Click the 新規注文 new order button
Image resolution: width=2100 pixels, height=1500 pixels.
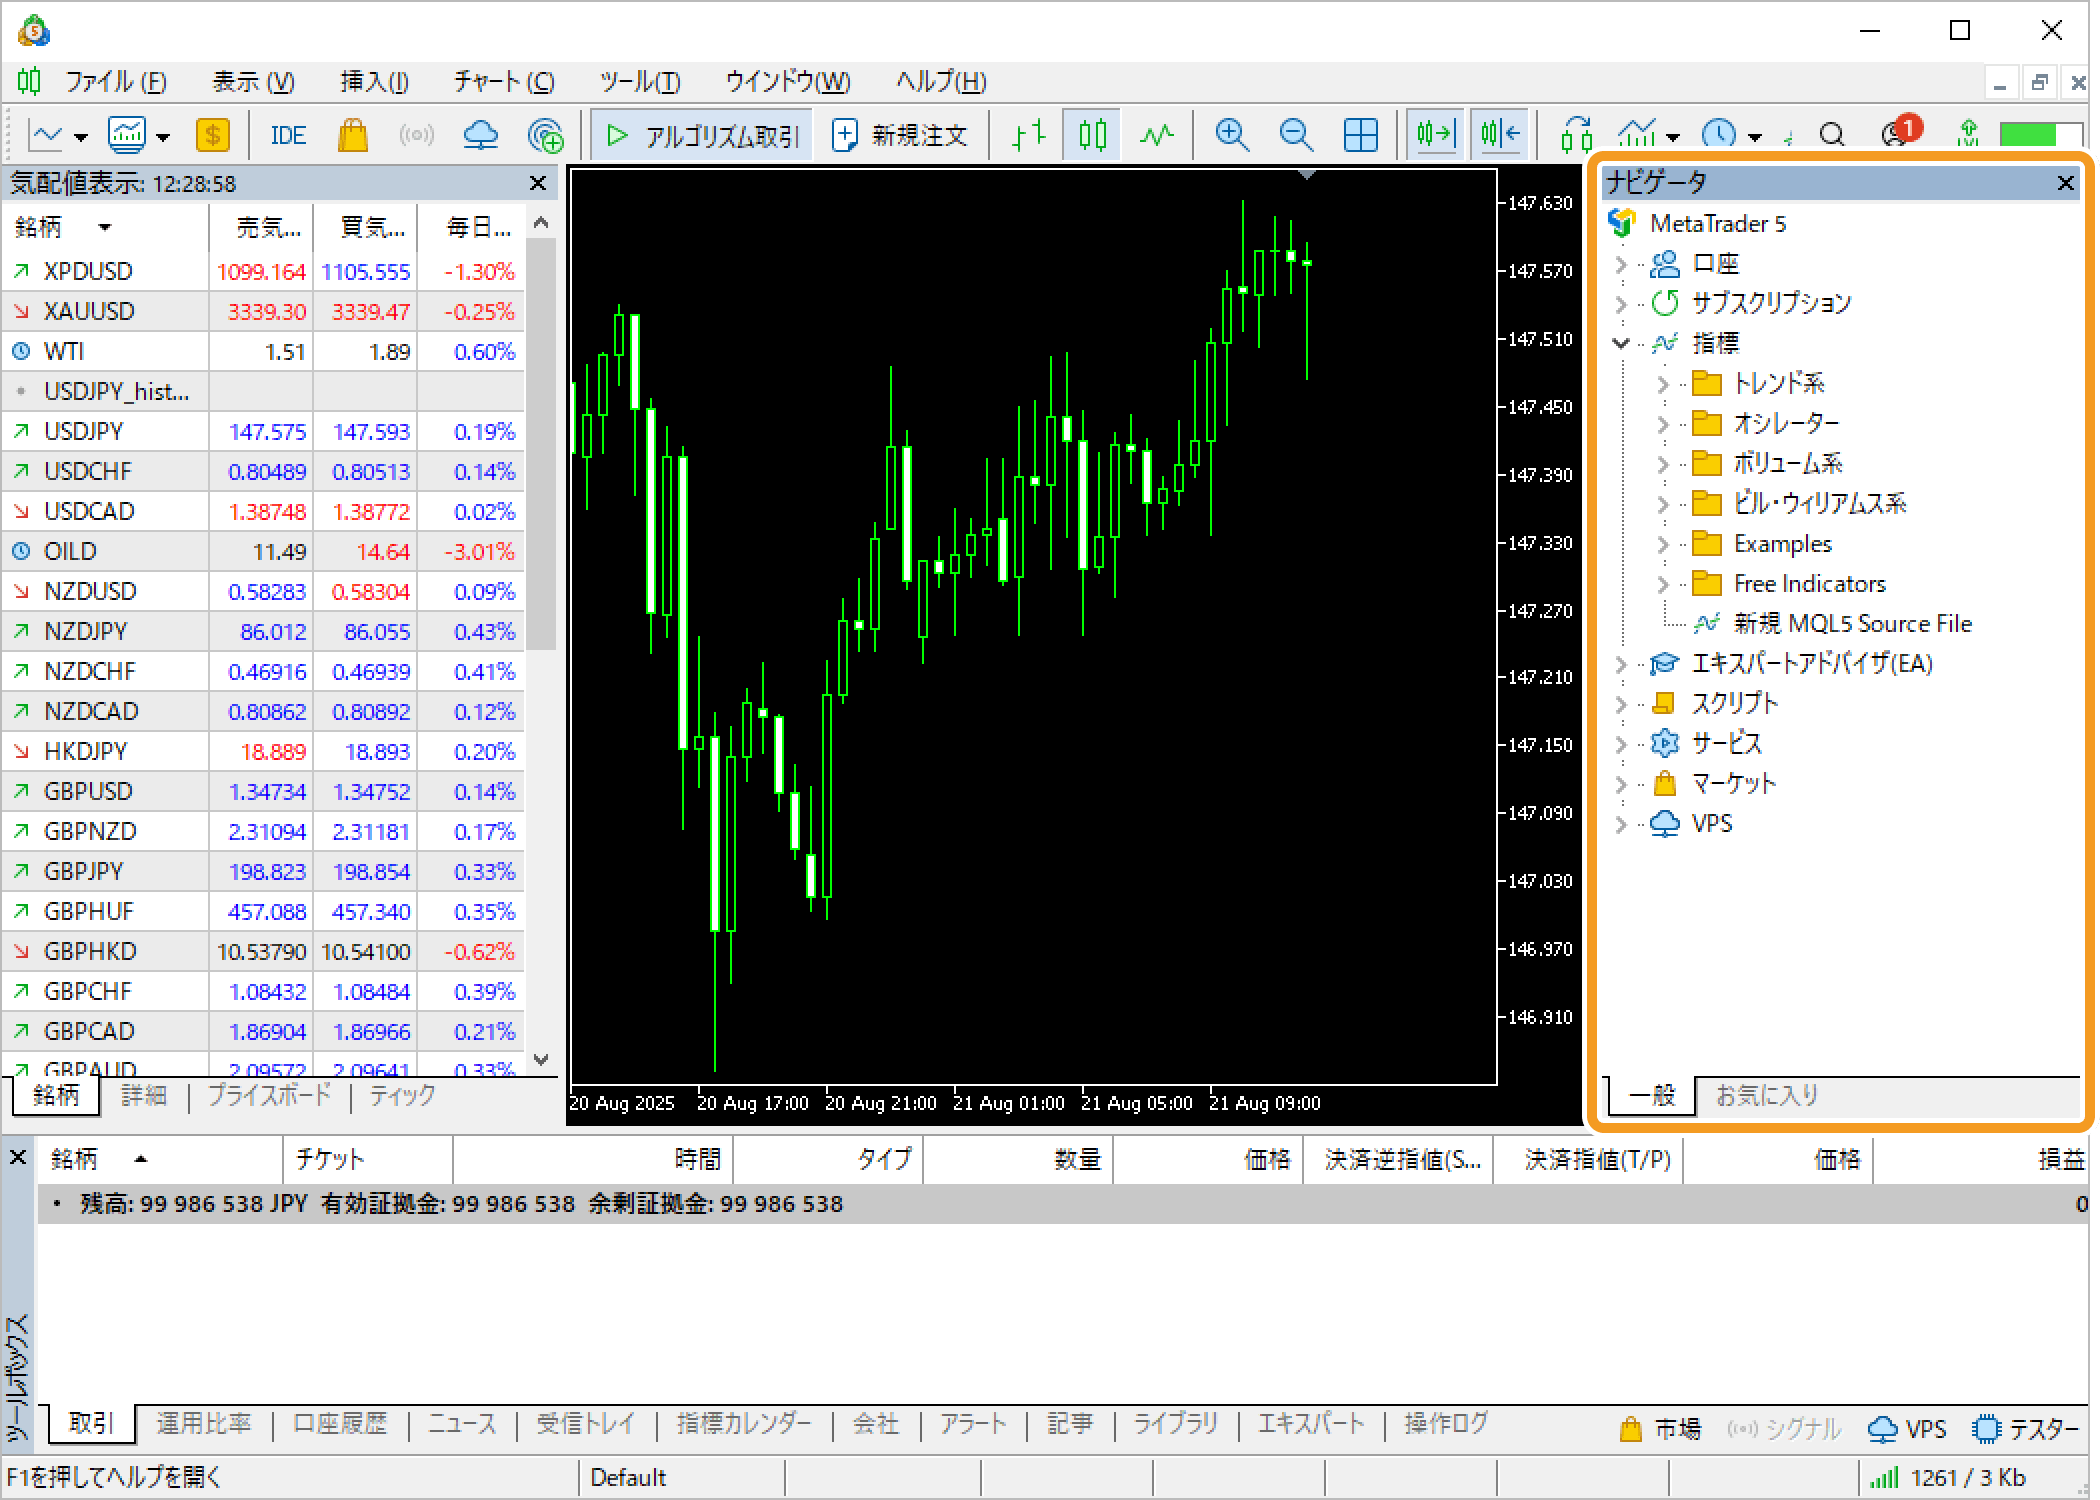[900, 135]
